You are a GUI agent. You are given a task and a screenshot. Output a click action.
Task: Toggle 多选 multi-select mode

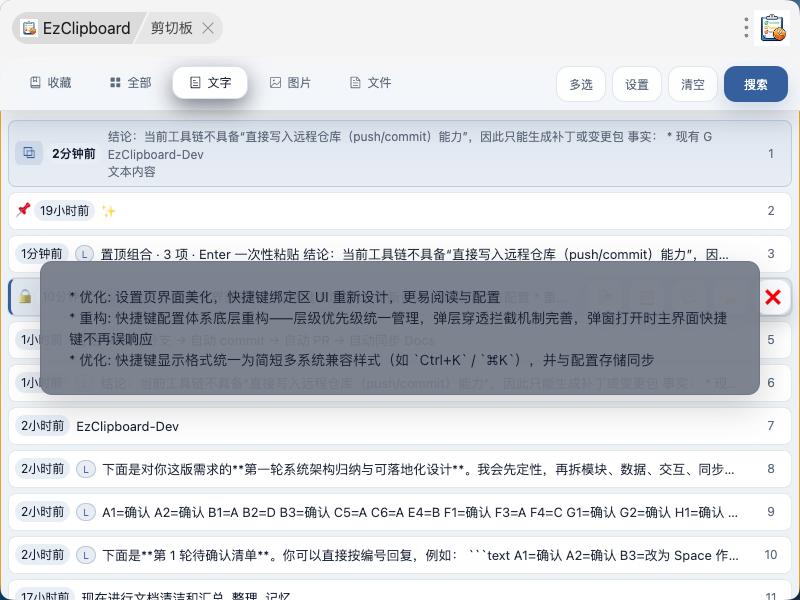click(x=581, y=84)
